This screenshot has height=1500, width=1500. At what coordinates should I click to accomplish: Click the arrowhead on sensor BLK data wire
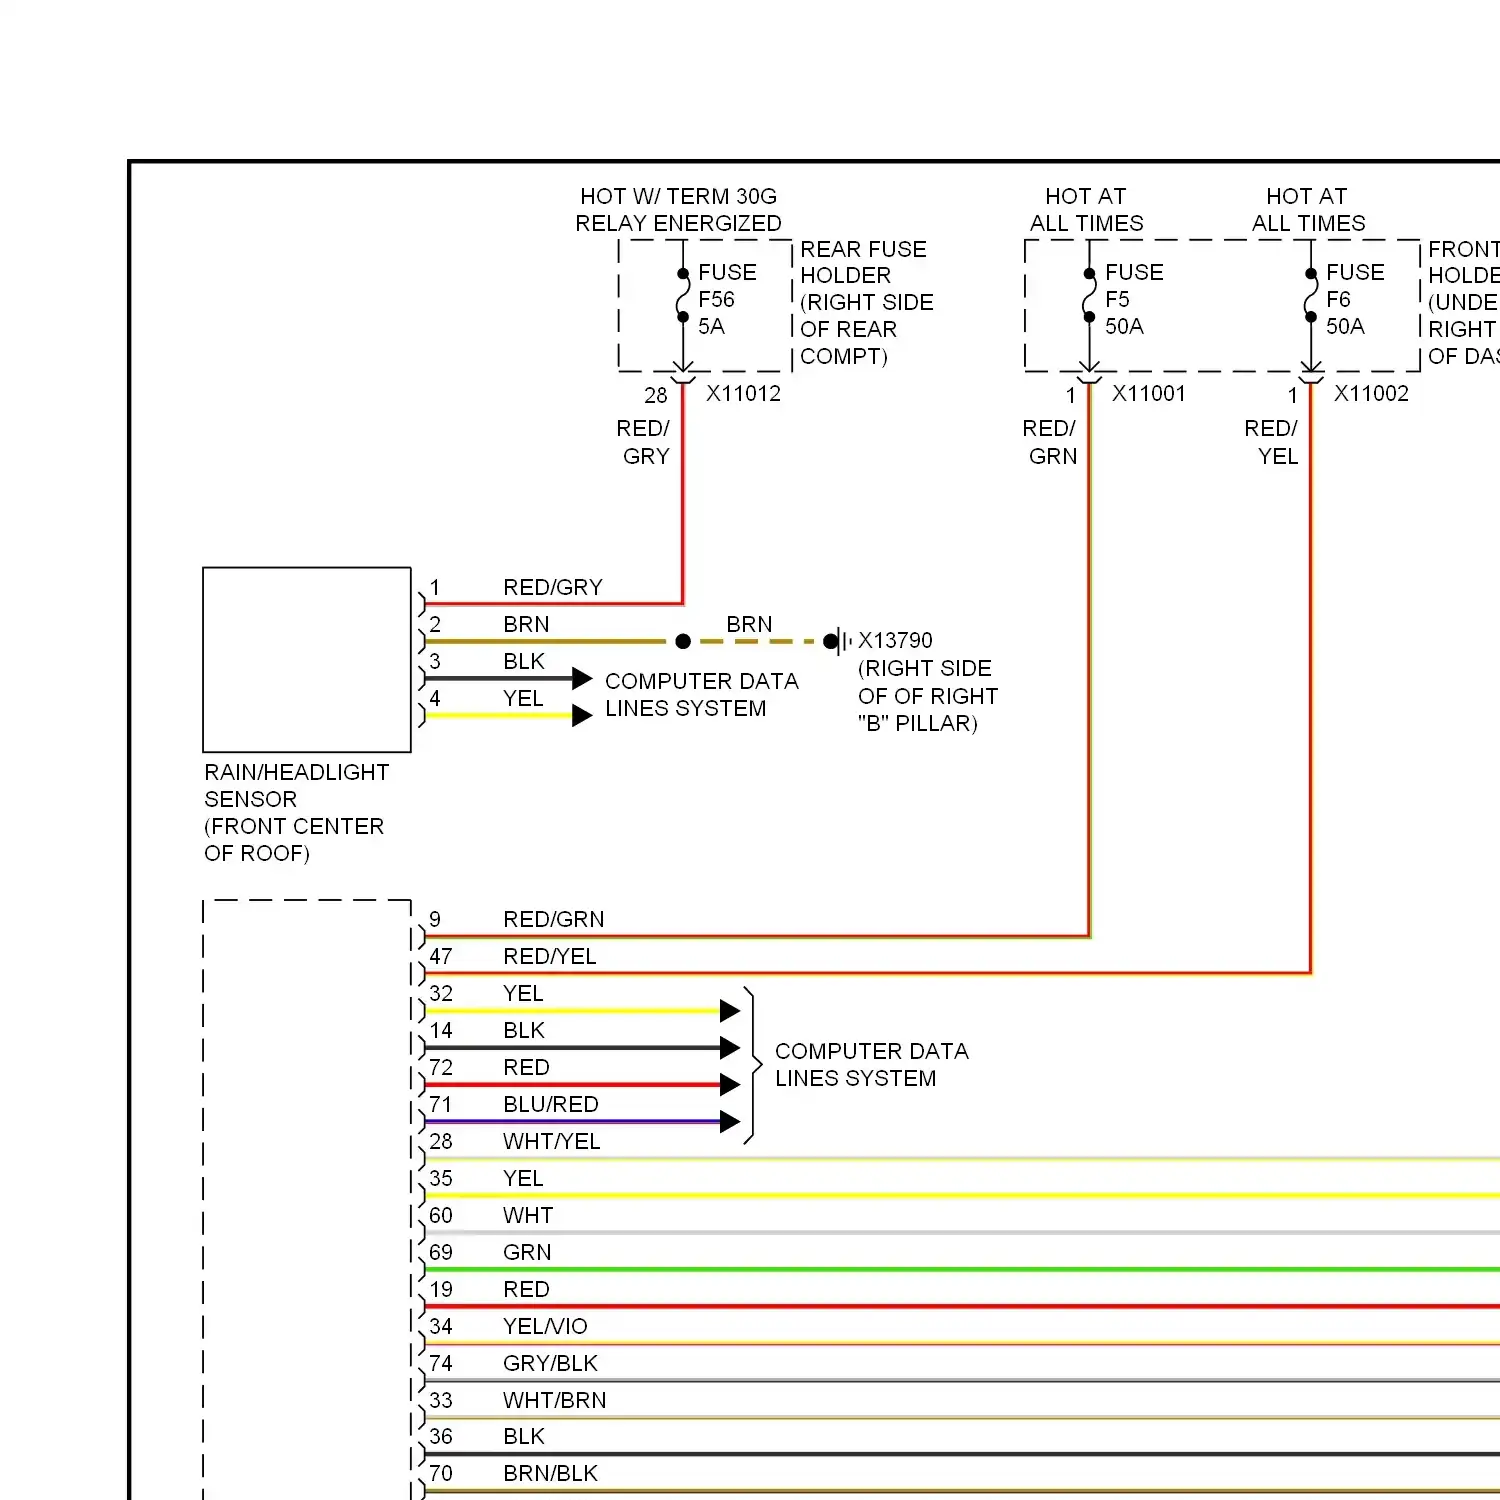tap(582, 678)
